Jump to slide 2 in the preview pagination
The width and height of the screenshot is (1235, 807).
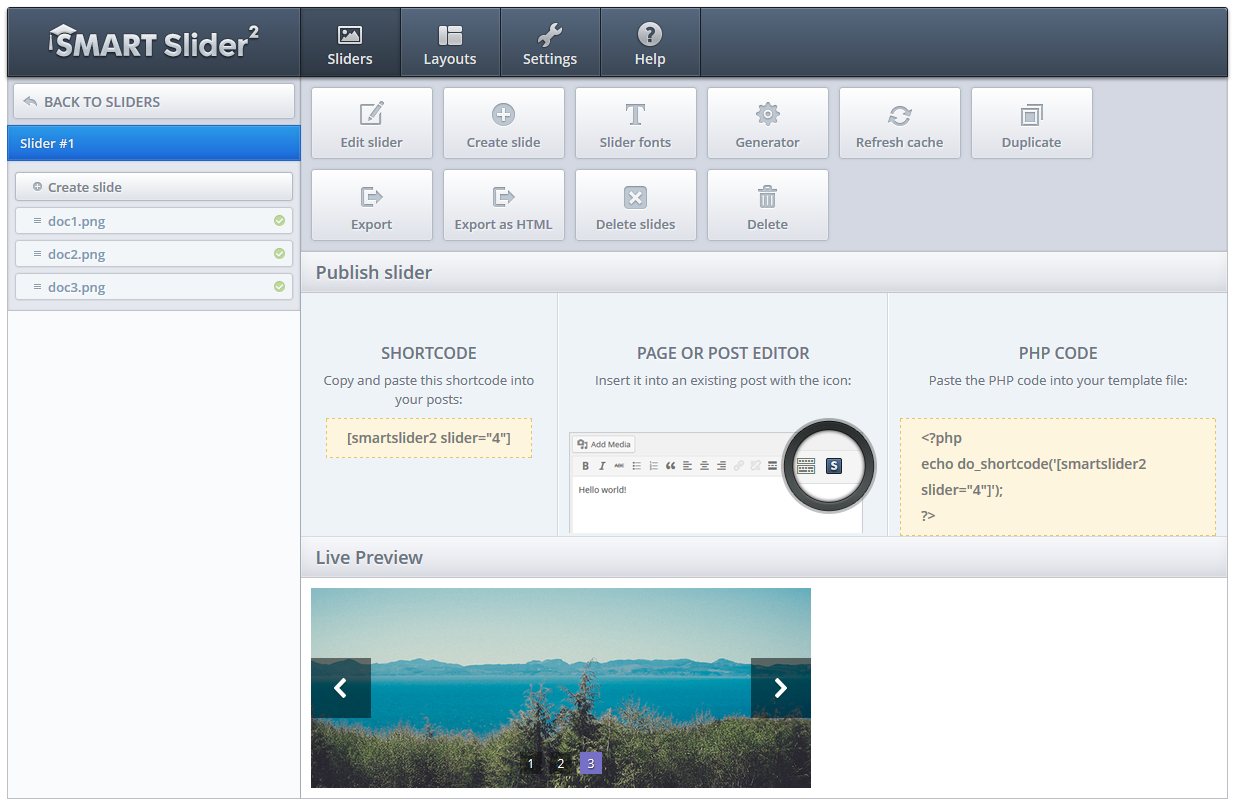pos(561,763)
